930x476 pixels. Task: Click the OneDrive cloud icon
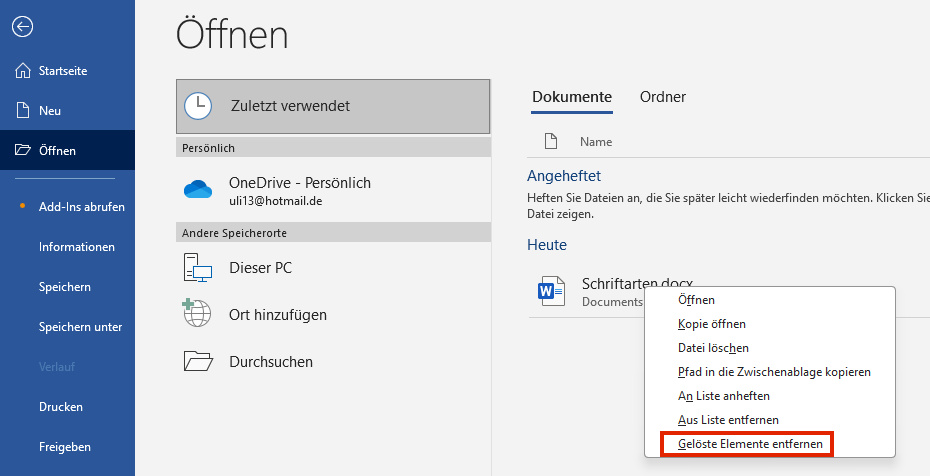pos(198,189)
